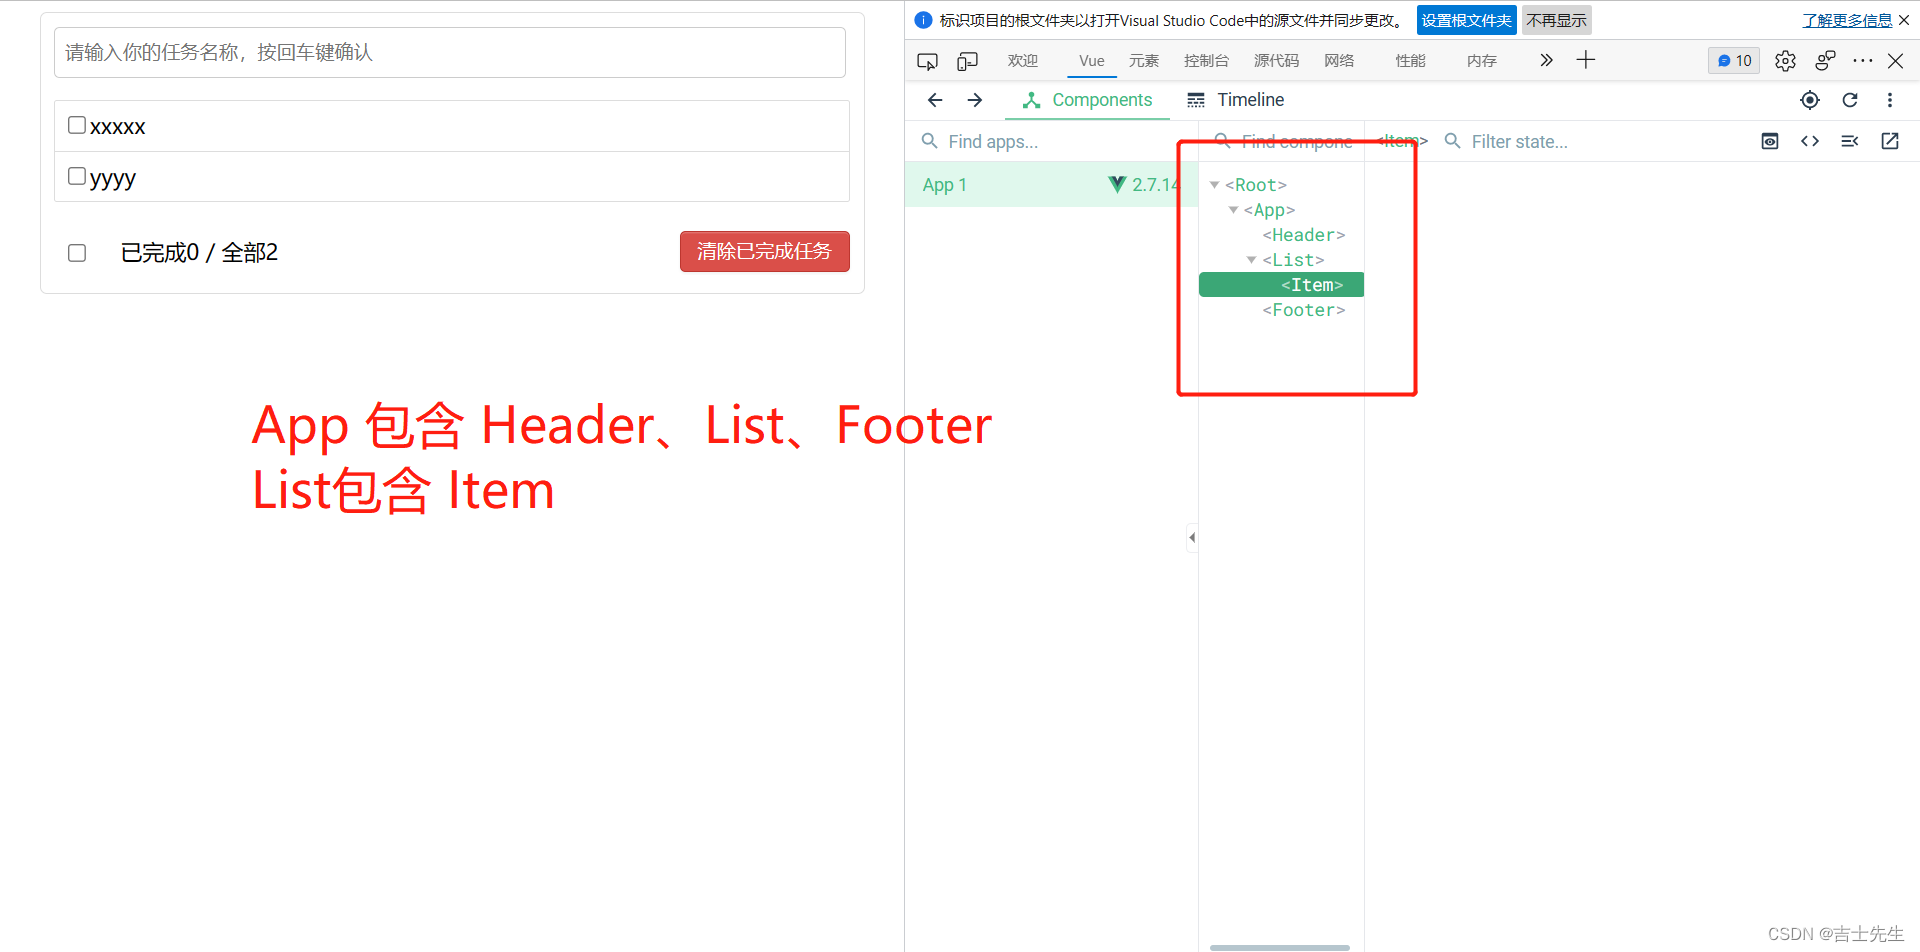The image size is (1920, 952).
Task: Open the 欢迎 tab
Action: tap(1023, 61)
